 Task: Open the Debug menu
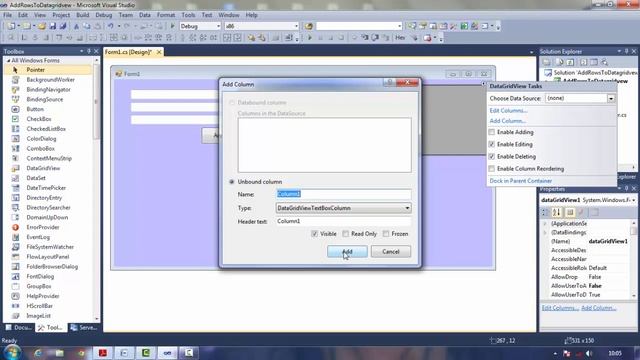104,15
